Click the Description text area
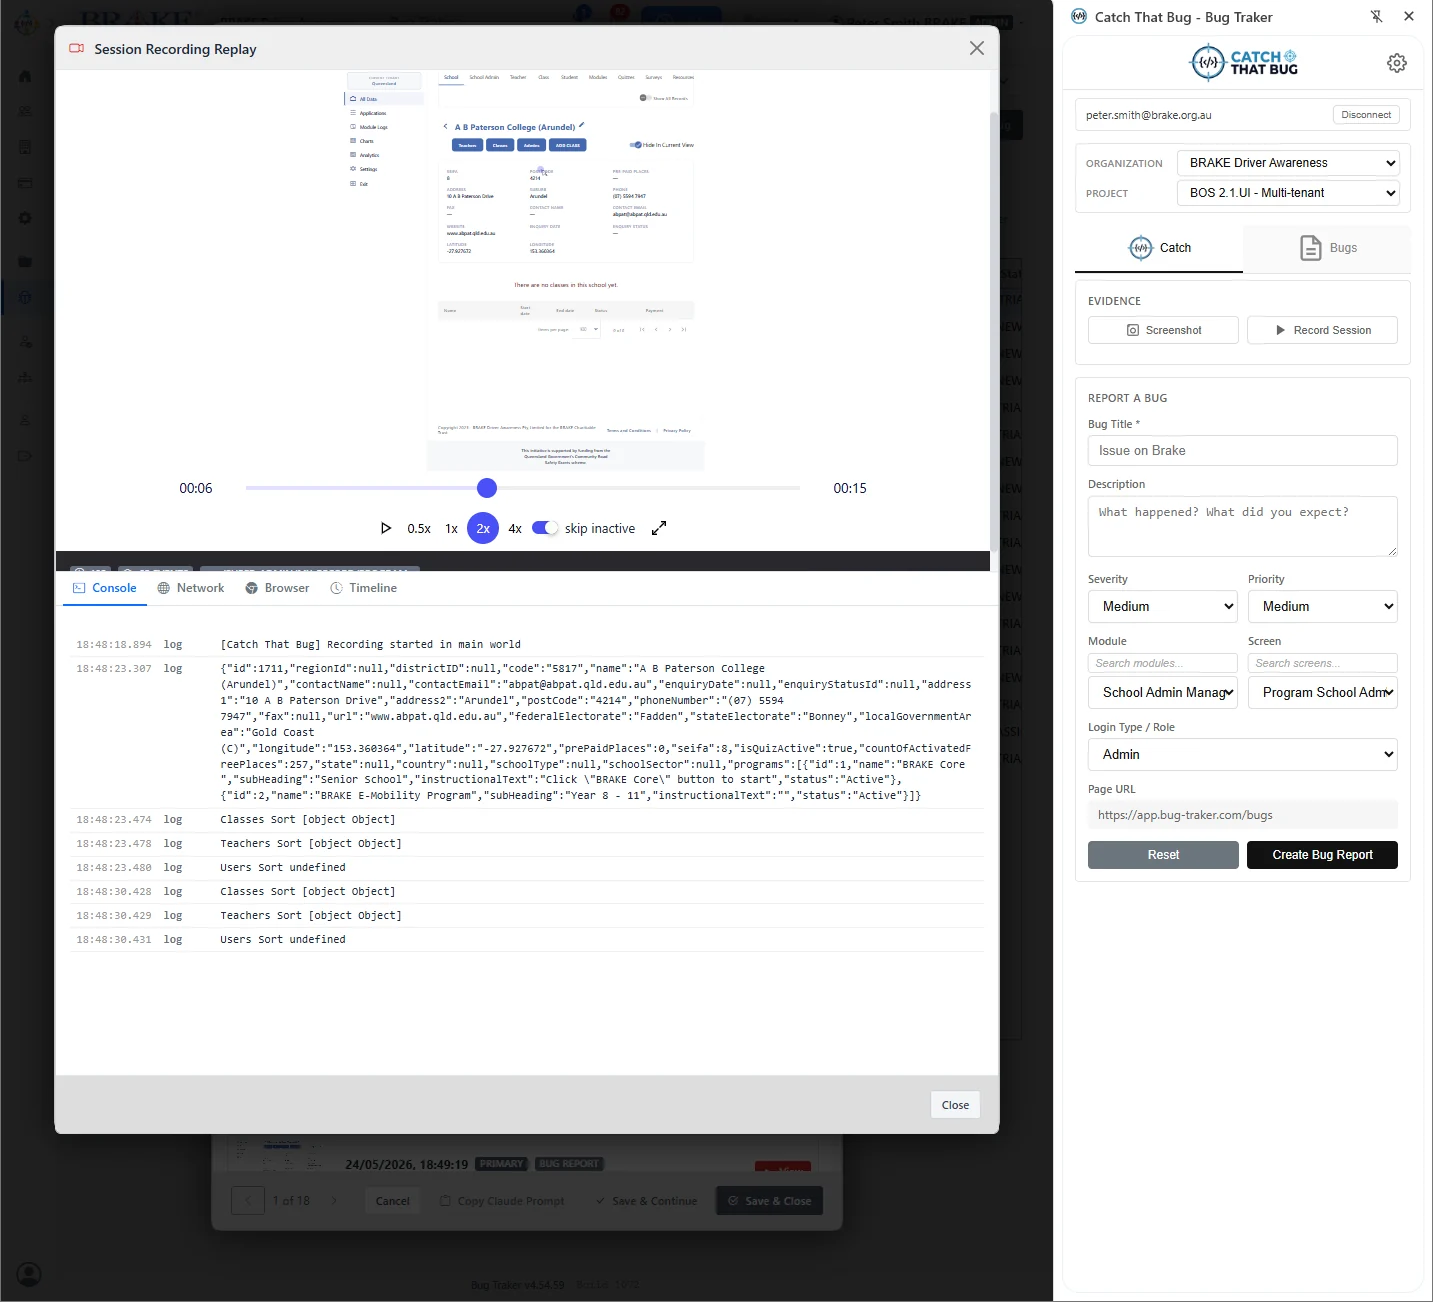The height and width of the screenshot is (1302, 1433). coord(1242,526)
